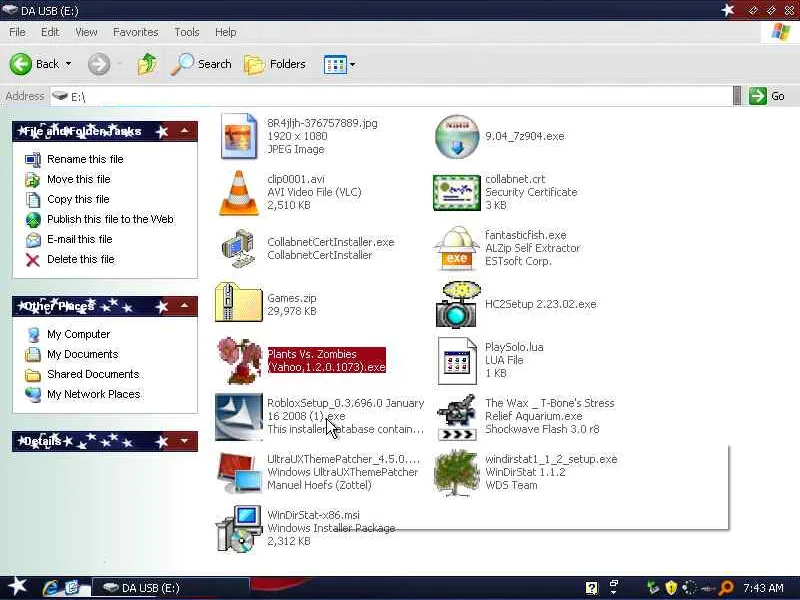Click the WinDirStat-x86.msi file name
Image resolution: width=800 pixels, height=600 pixels.
[313, 515]
